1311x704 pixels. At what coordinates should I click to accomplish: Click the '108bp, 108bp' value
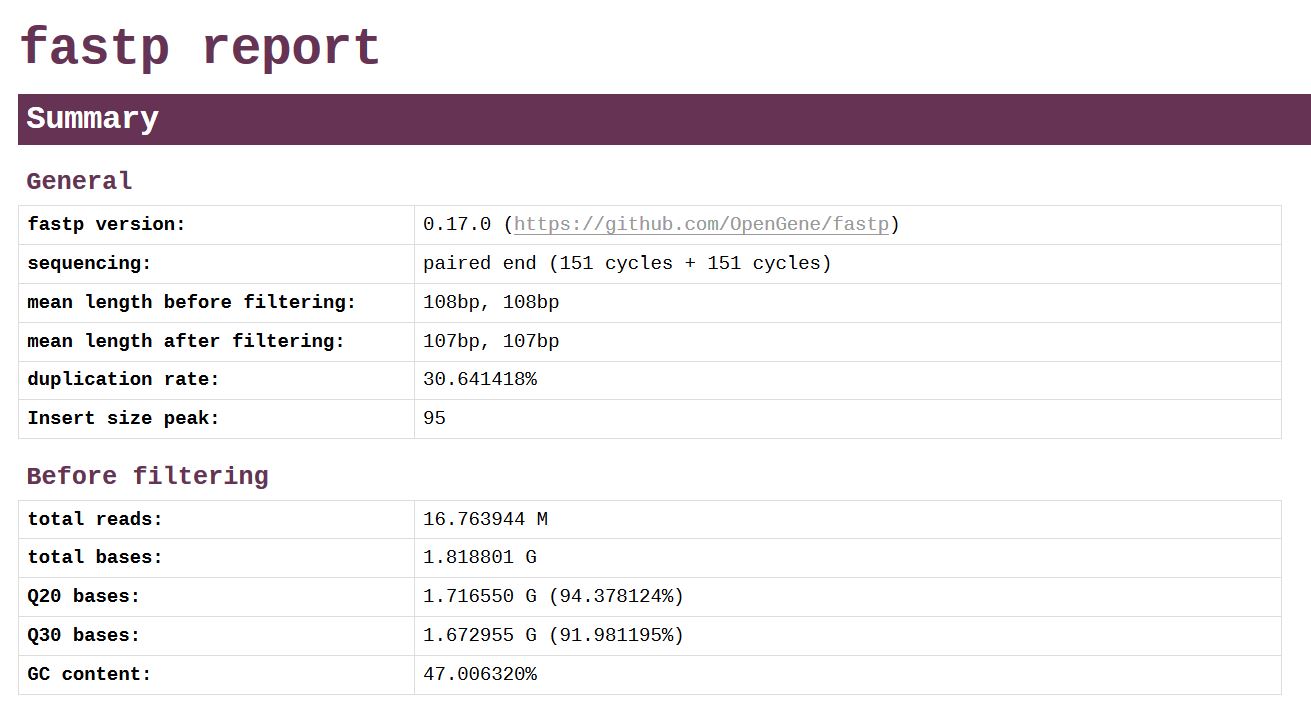point(491,302)
